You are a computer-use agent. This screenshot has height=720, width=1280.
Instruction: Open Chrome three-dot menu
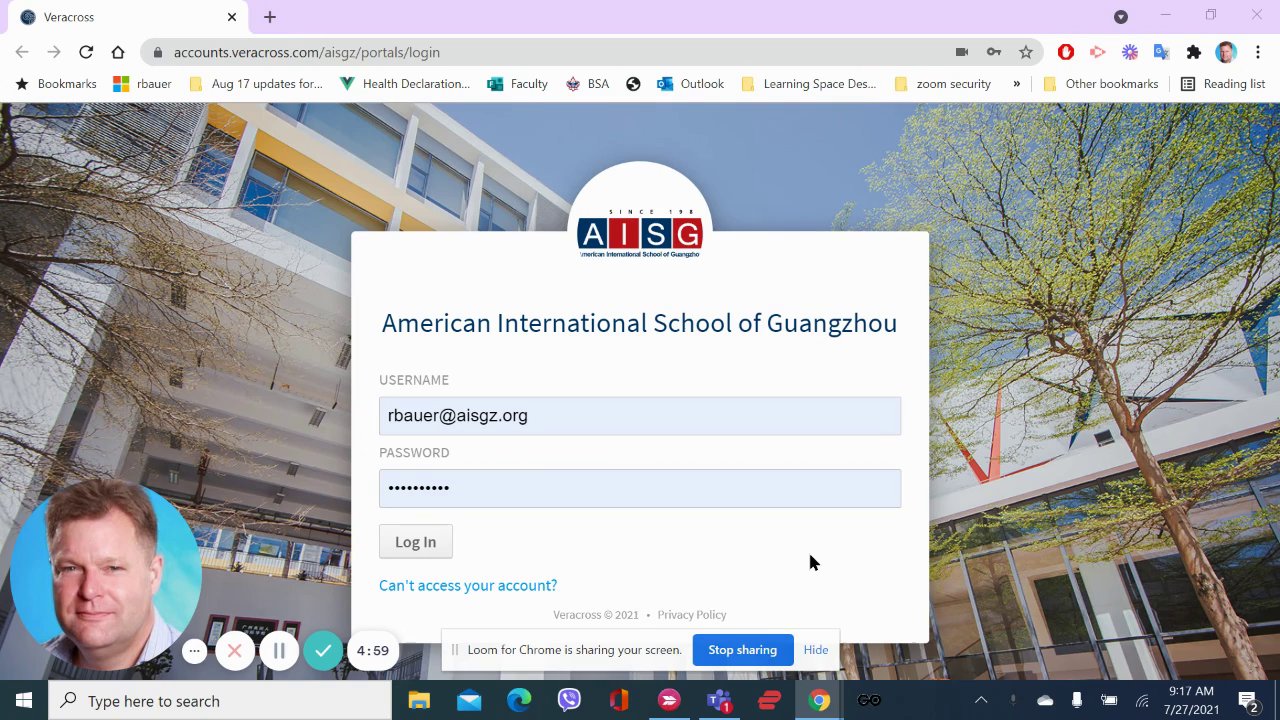pyautogui.click(x=1258, y=52)
